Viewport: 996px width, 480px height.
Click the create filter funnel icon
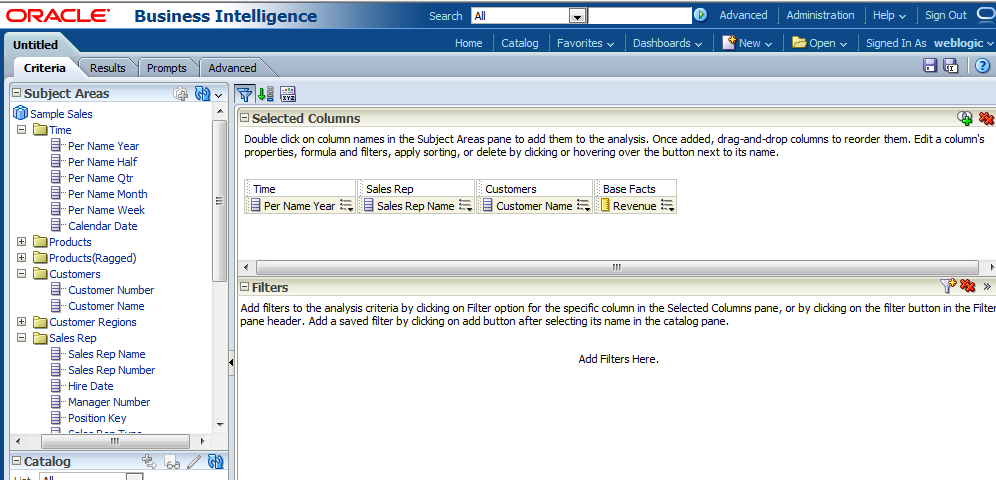click(x=948, y=286)
